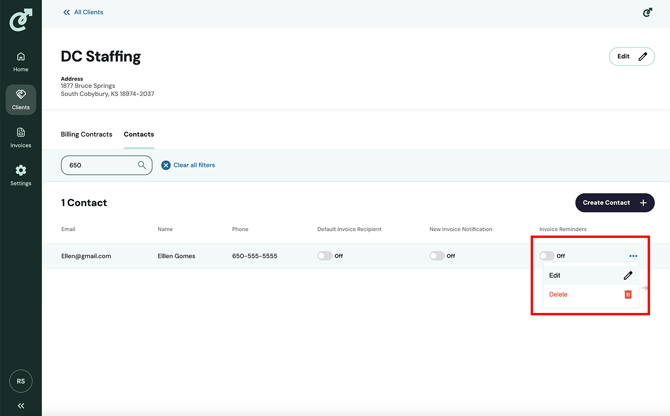Click the search magnifier icon
670x416 pixels.
pos(142,165)
